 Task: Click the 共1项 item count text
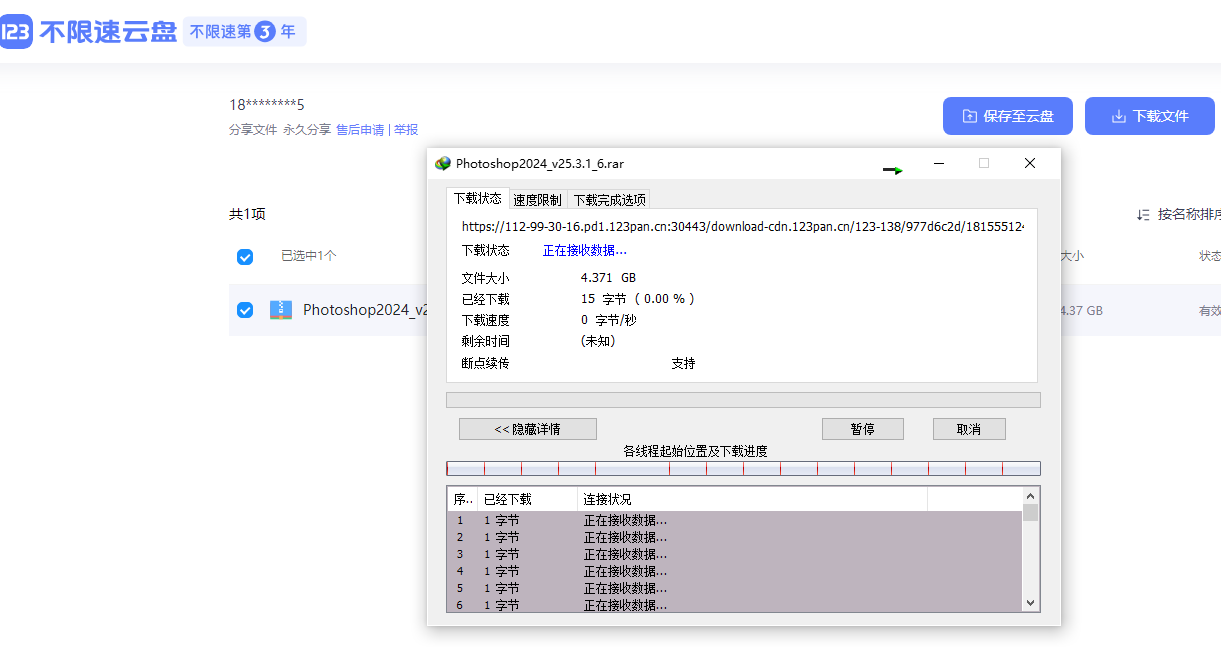pyautogui.click(x=247, y=214)
